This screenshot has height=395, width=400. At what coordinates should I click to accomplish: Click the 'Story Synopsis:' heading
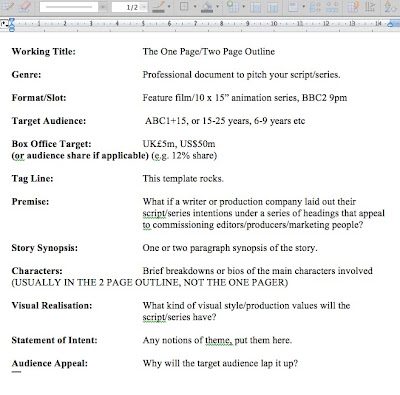[x=45, y=248]
